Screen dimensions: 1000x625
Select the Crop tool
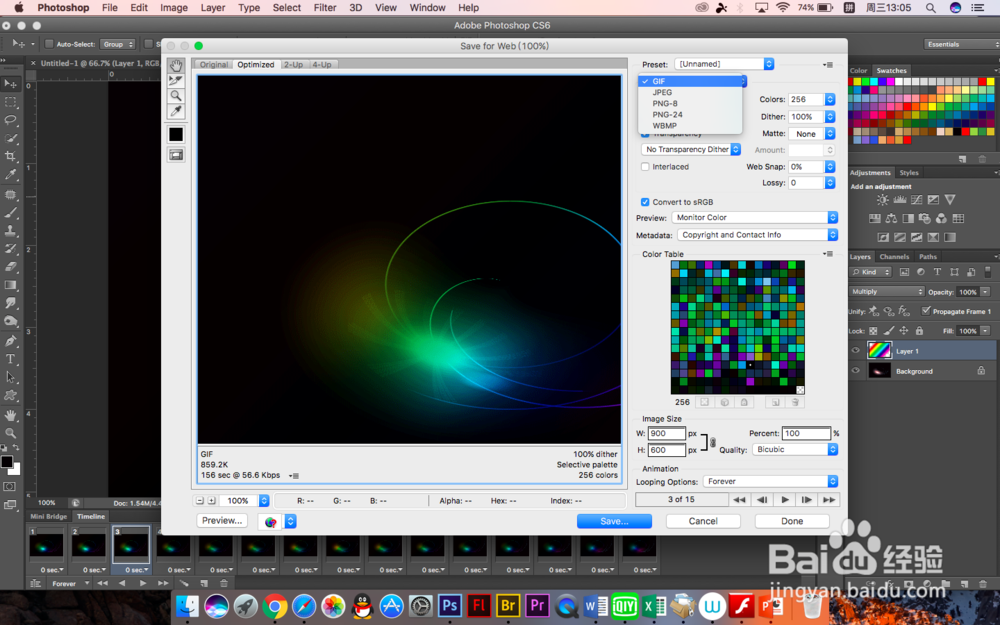point(10,156)
